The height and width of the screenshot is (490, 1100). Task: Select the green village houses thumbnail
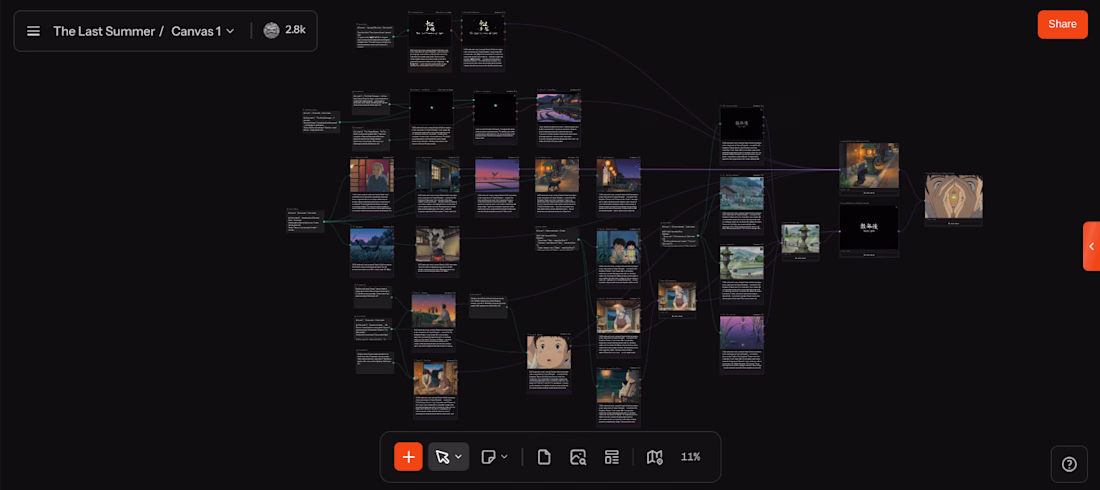pyautogui.click(x=742, y=194)
